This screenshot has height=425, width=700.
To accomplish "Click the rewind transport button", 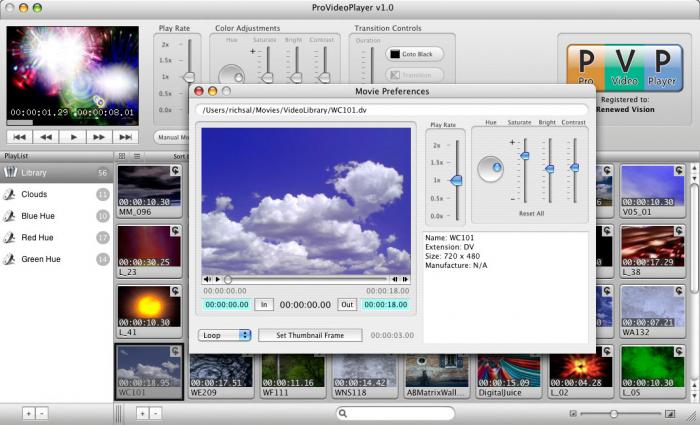I will [x=46, y=136].
